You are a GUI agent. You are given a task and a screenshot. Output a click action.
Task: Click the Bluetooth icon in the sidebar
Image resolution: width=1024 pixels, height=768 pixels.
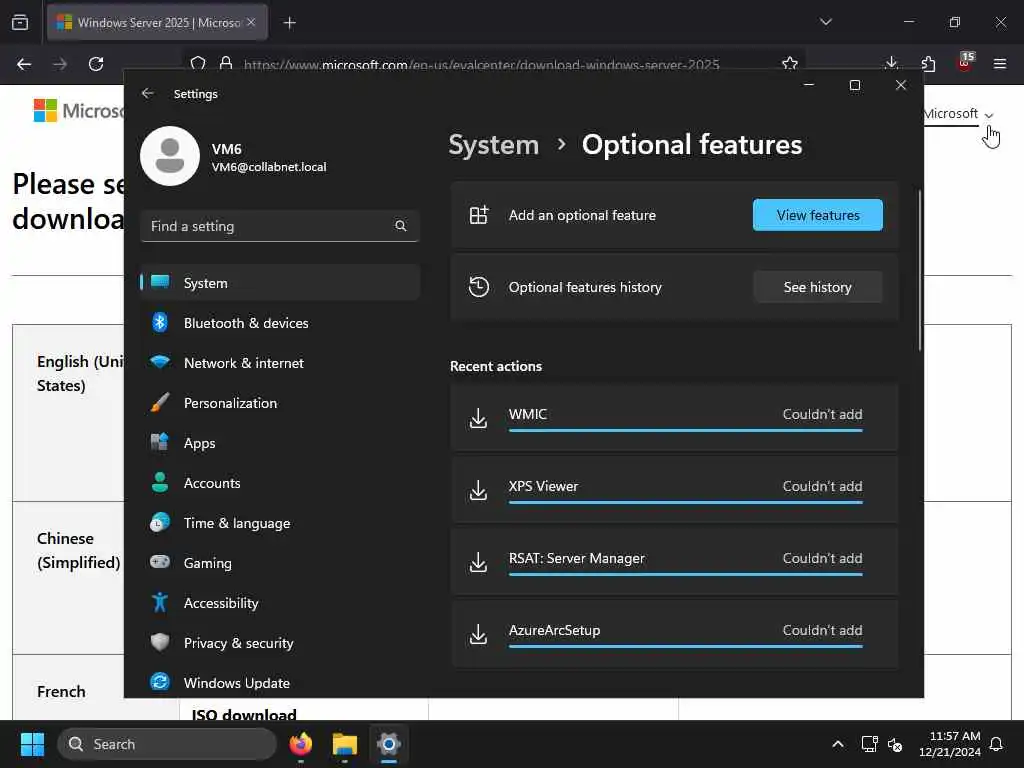(x=160, y=323)
